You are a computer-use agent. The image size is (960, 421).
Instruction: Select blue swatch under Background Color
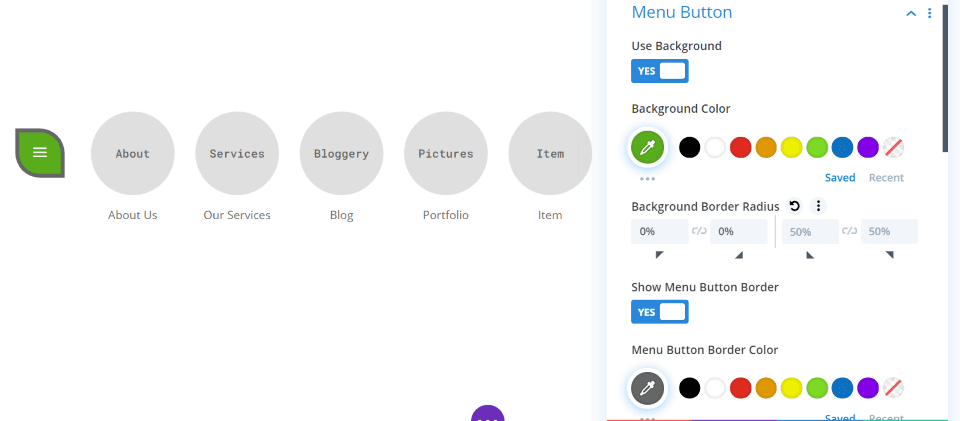842,147
